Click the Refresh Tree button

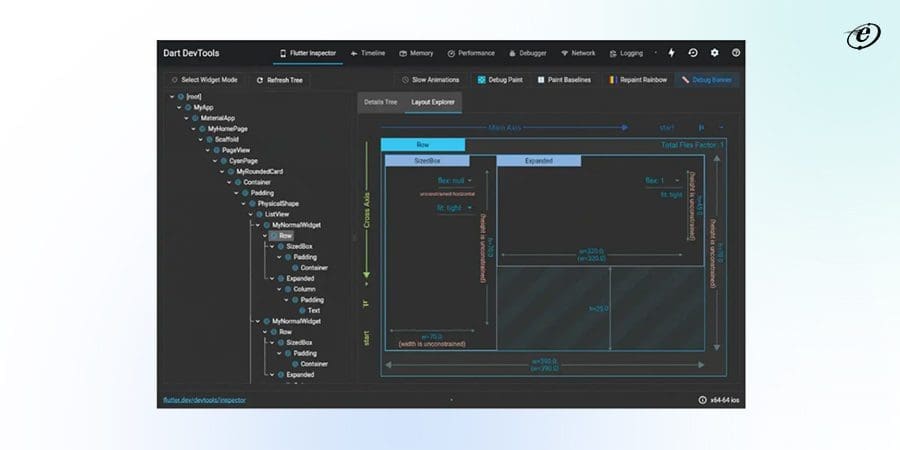(280, 80)
